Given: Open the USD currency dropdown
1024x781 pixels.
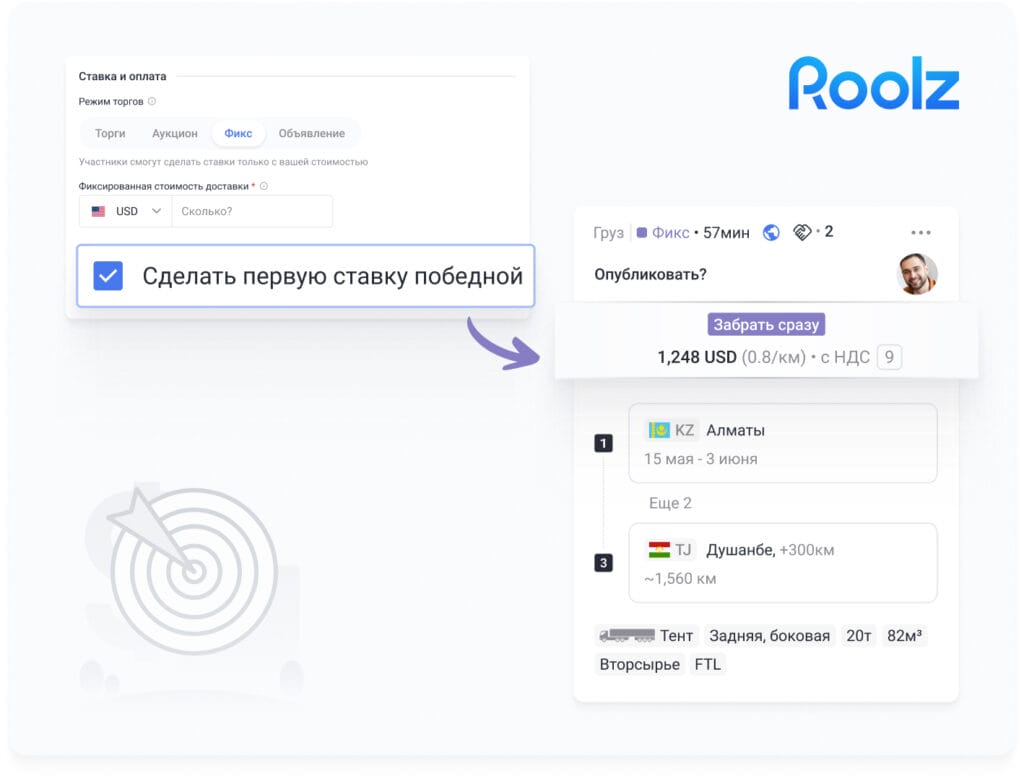Looking at the screenshot, I should [124, 211].
